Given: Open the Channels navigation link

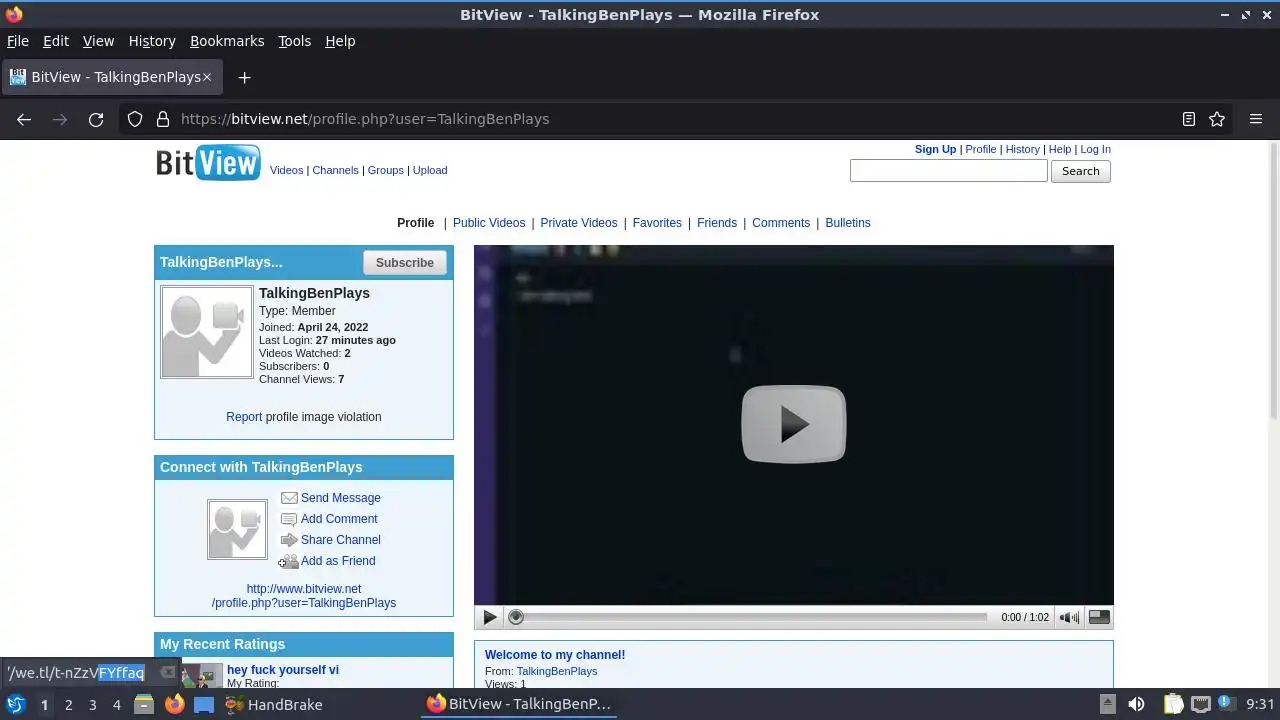Looking at the screenshot, I should pyautogui.click(x=335, y=170).
